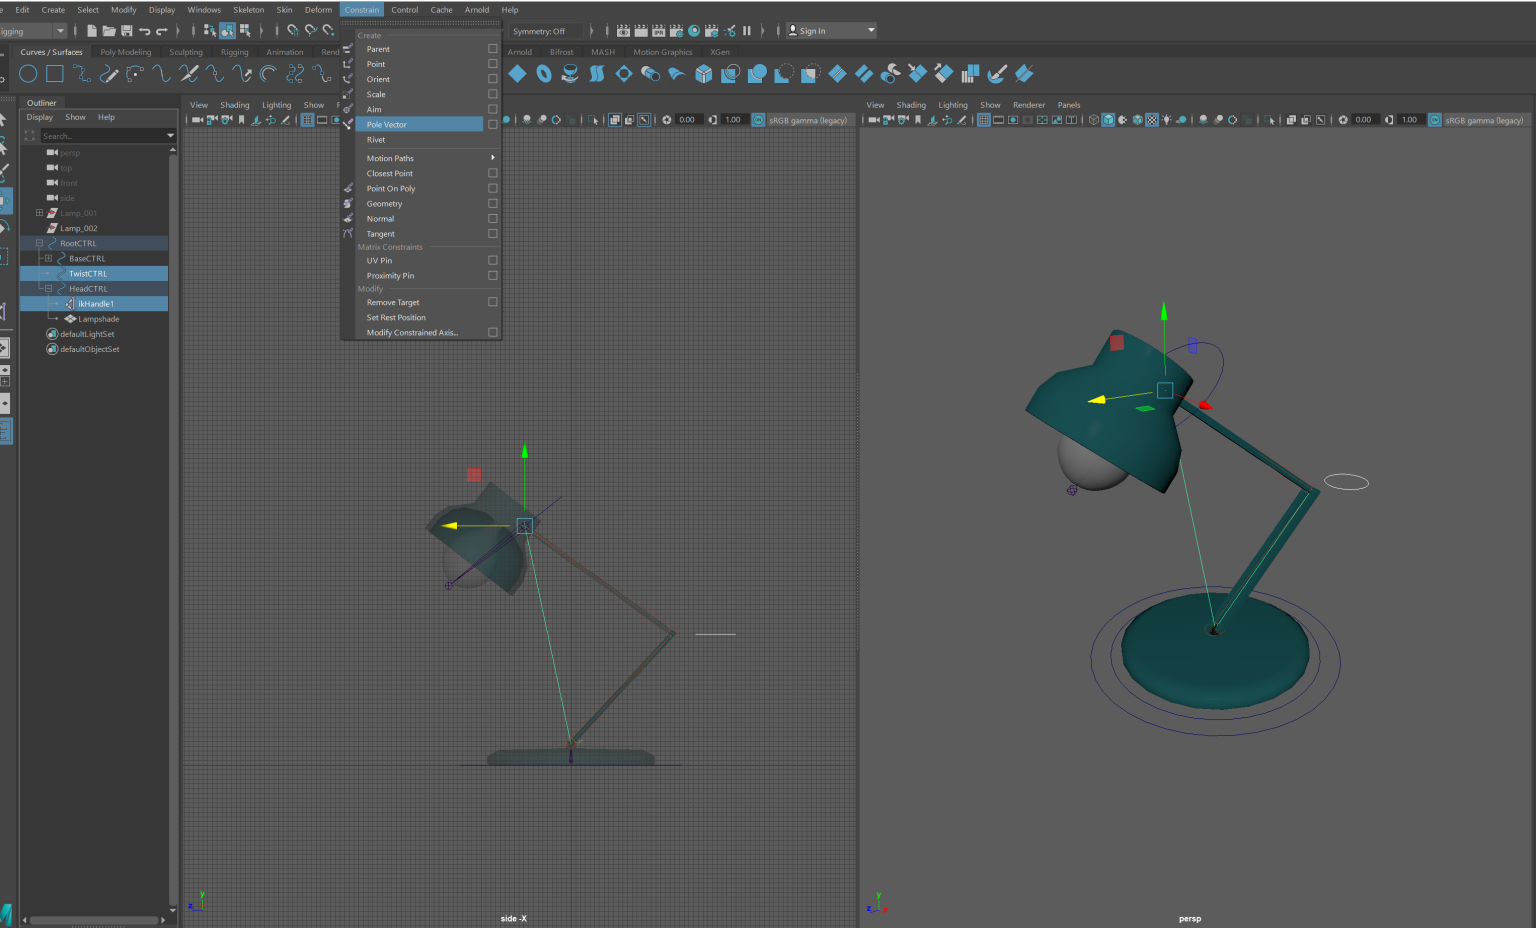Open the Pole Vector option box
This screenshot has height=928, width=1536.
492,125
